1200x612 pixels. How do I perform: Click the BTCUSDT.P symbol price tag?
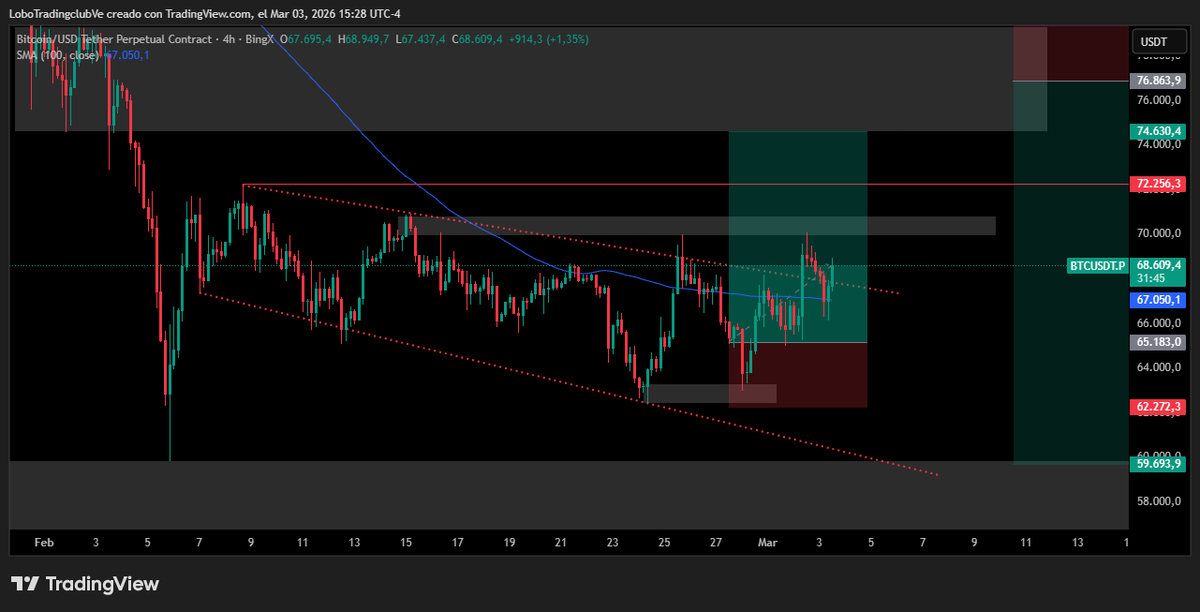(1098, 266)
